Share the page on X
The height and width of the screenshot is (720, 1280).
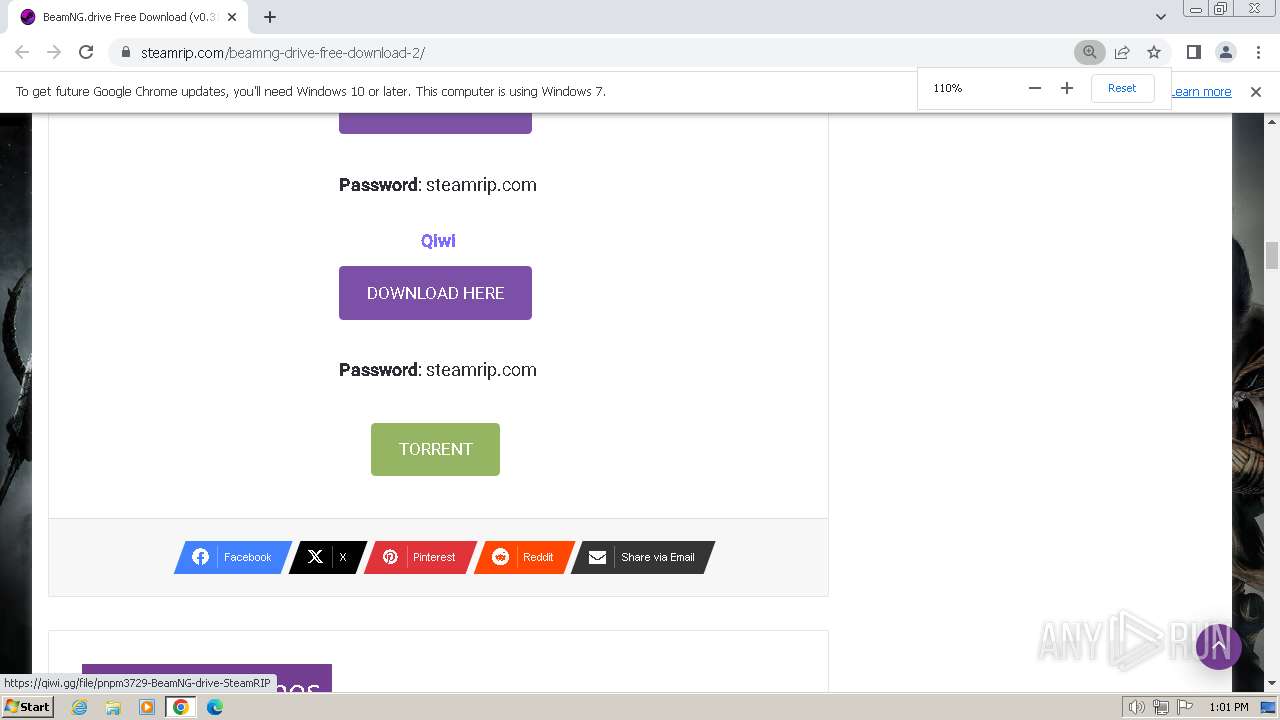click(327, 557)
